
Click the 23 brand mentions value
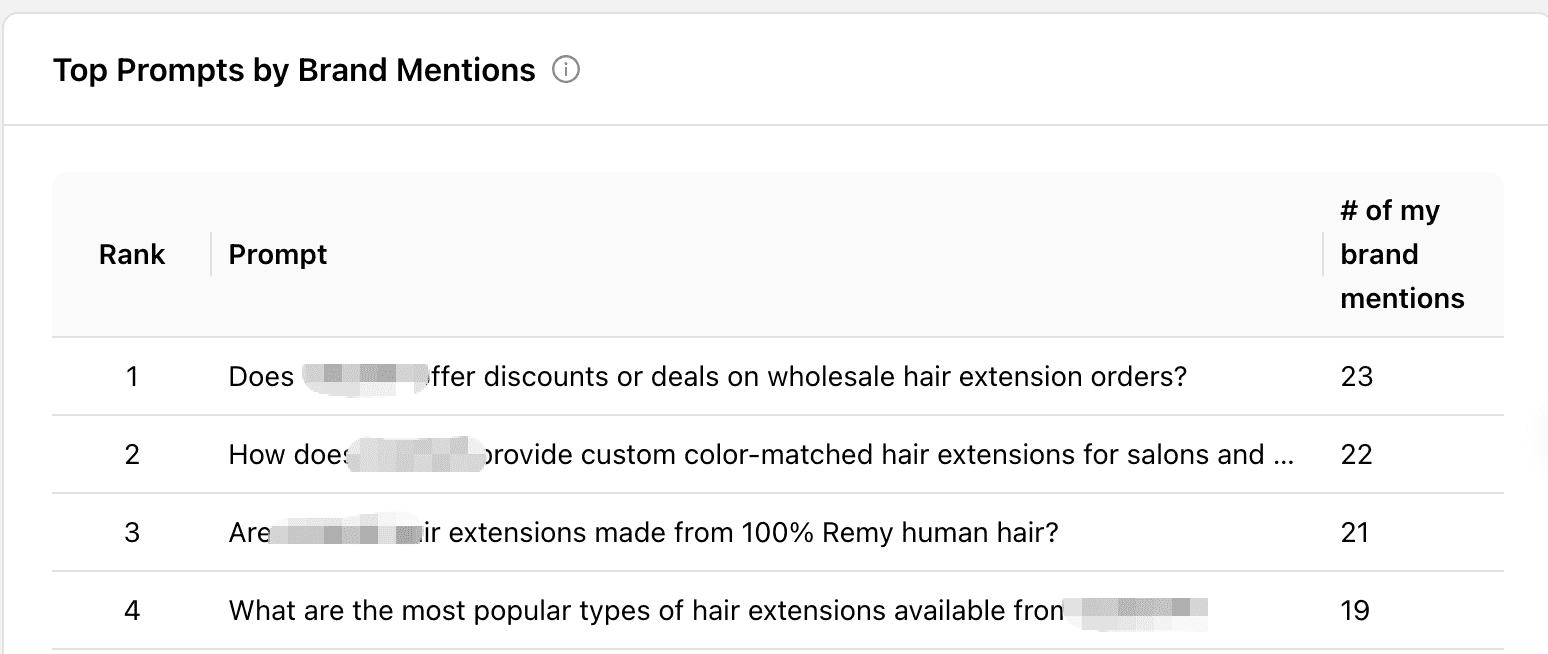tap(1356, 377)
